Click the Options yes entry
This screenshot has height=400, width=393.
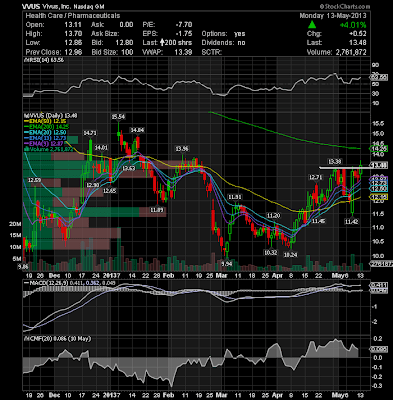(223, 34)
